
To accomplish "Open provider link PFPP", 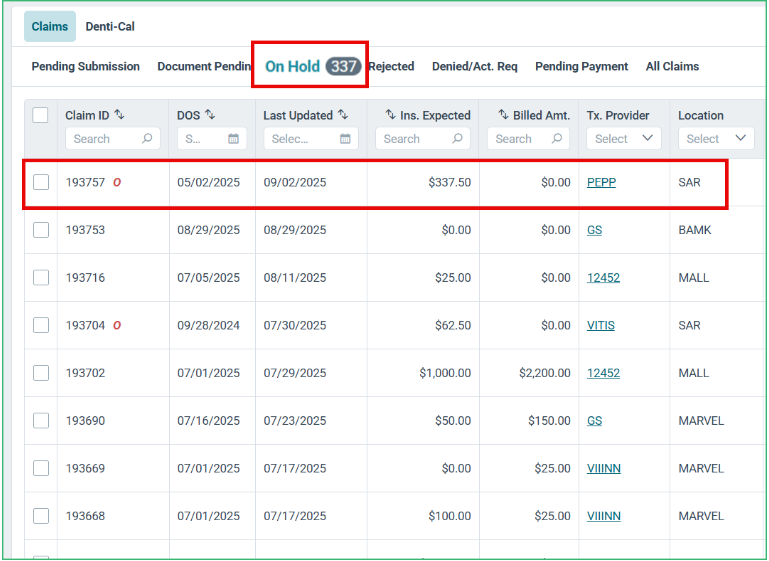I will (x=601, y=182).
